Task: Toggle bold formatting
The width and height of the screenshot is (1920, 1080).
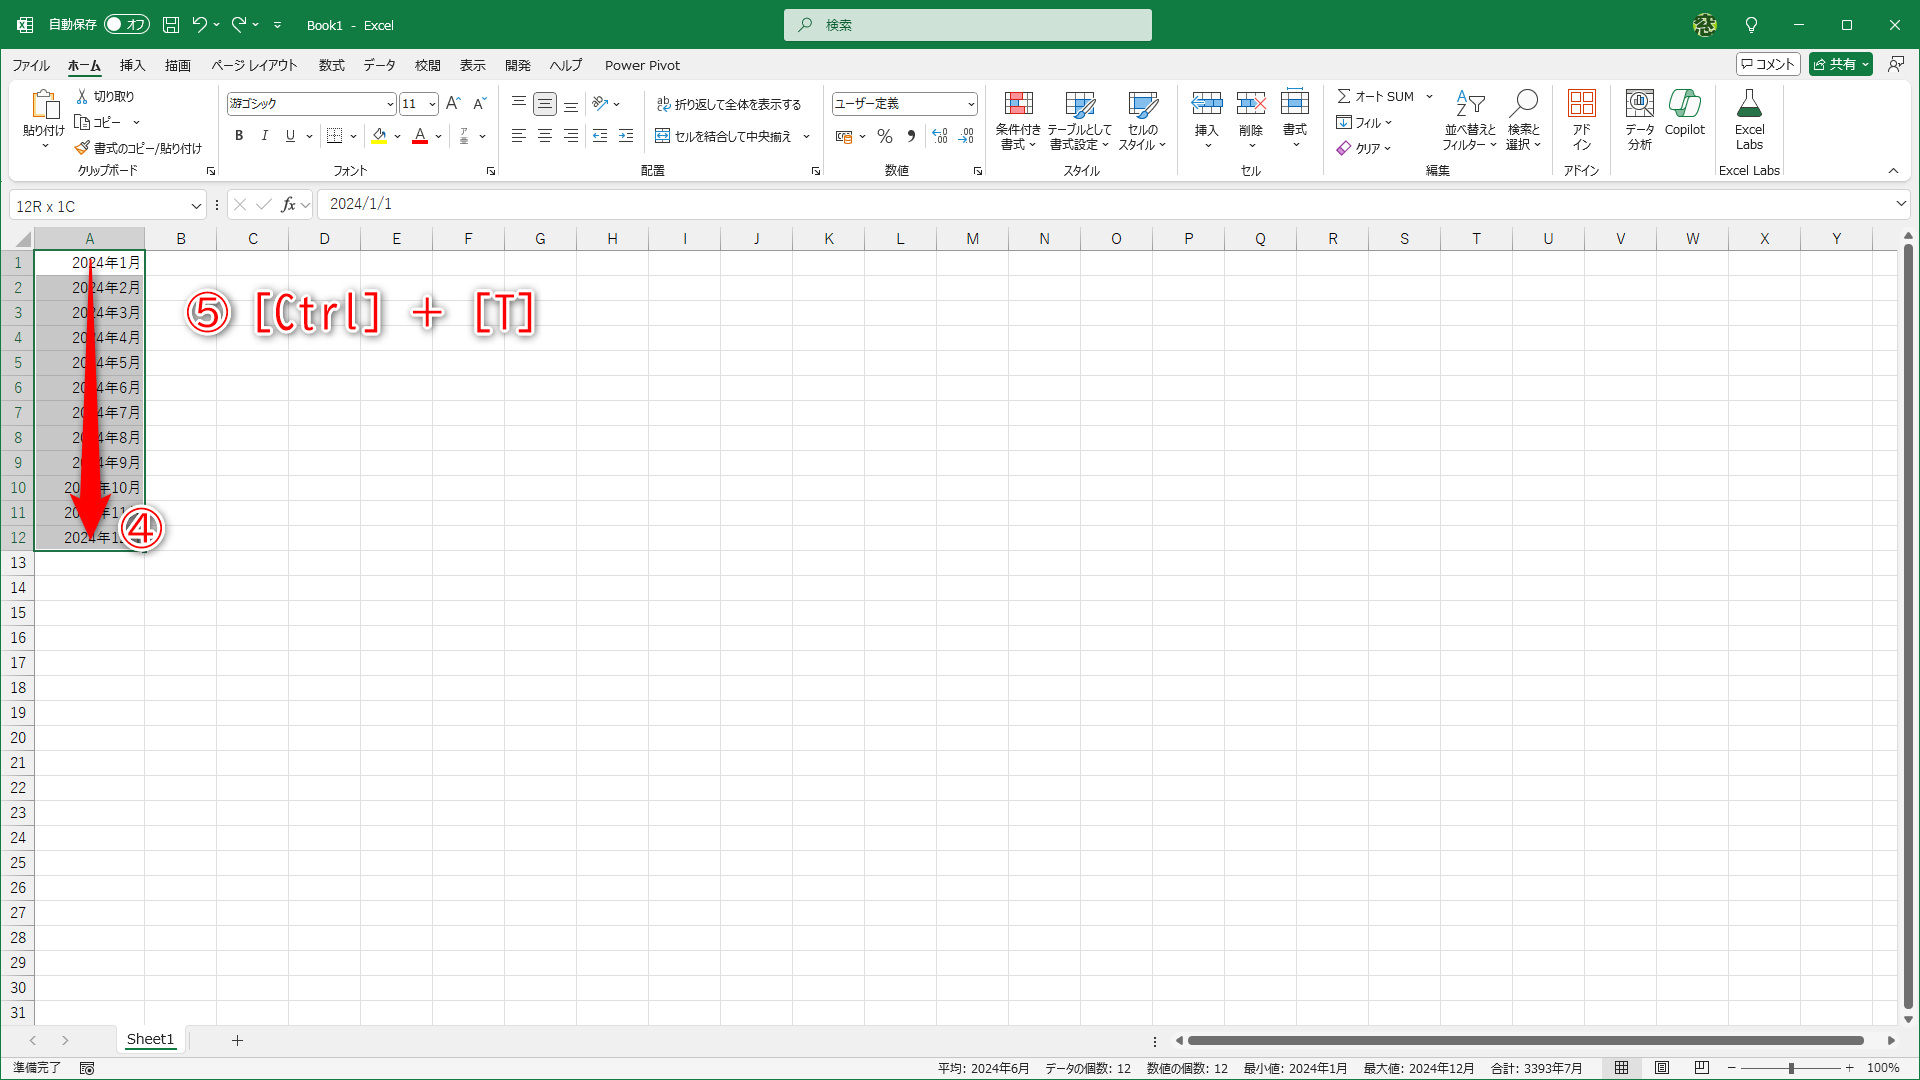Action: point(238,136)
